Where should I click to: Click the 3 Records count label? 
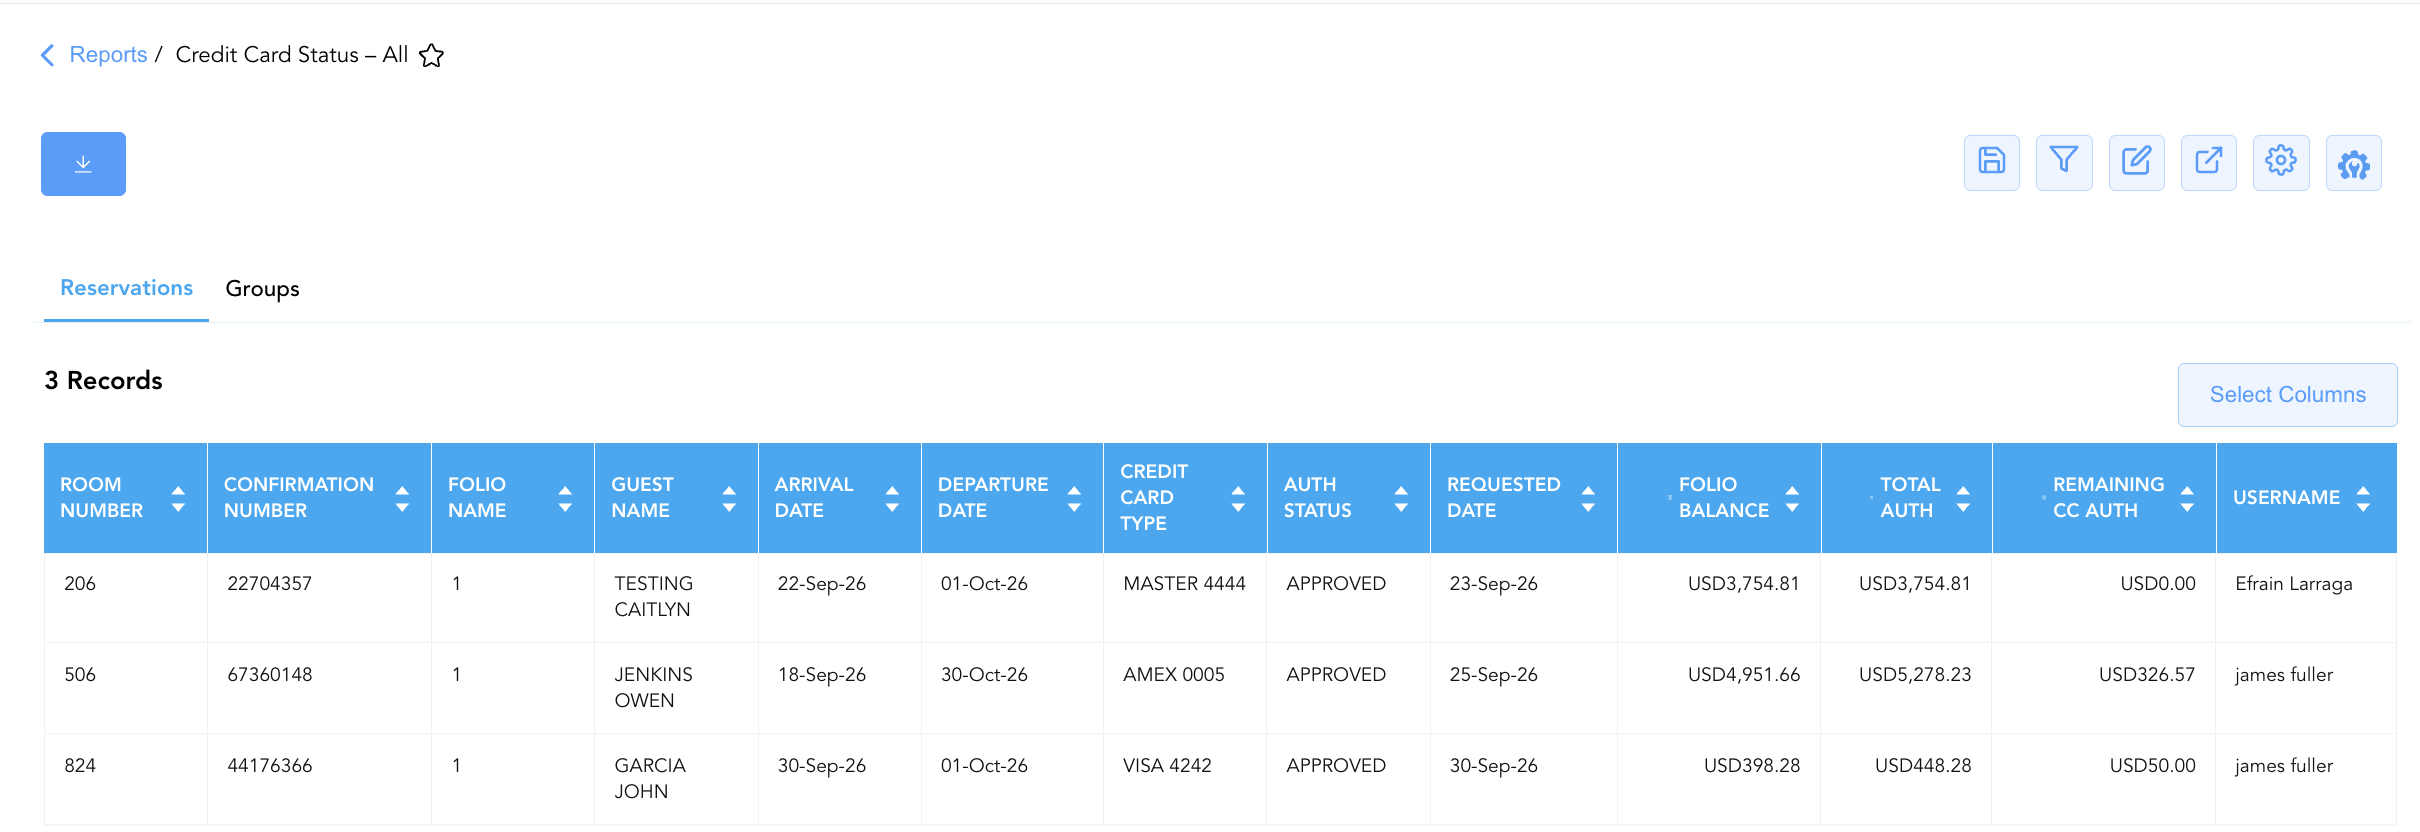pos(103,381)
